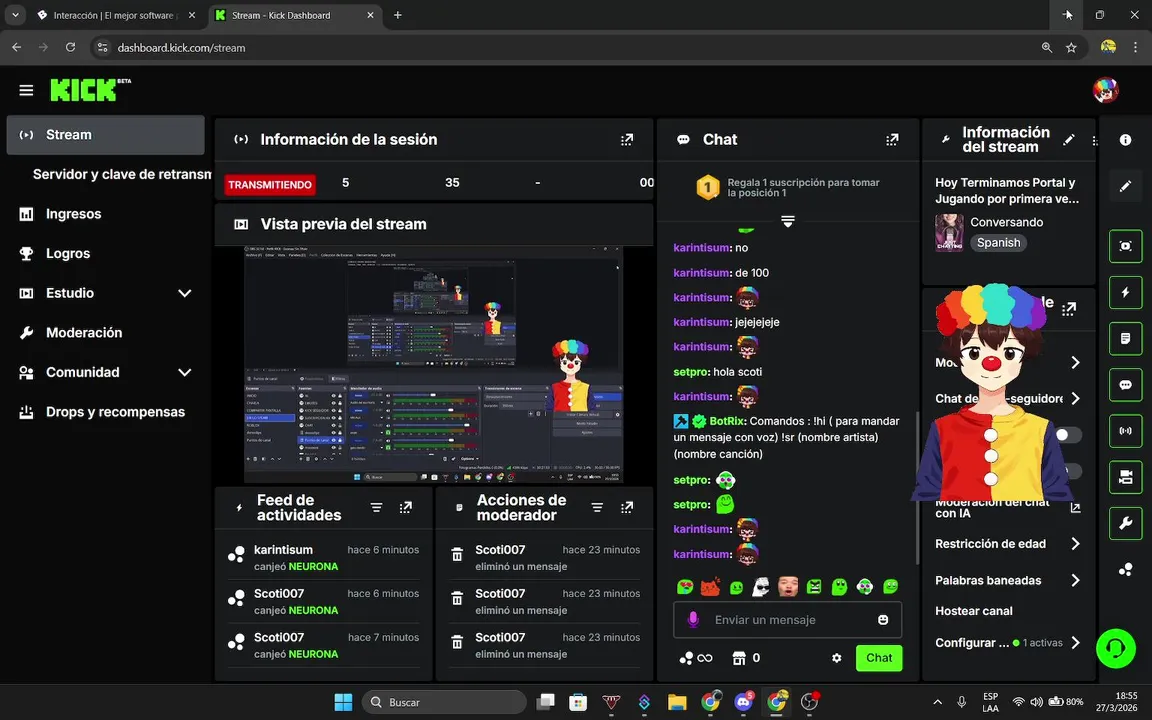This screenshot has height=720, width=1152.
Task: Toggle the upper switch partly hidden by the avatar
Action: tap(1067, 435)
